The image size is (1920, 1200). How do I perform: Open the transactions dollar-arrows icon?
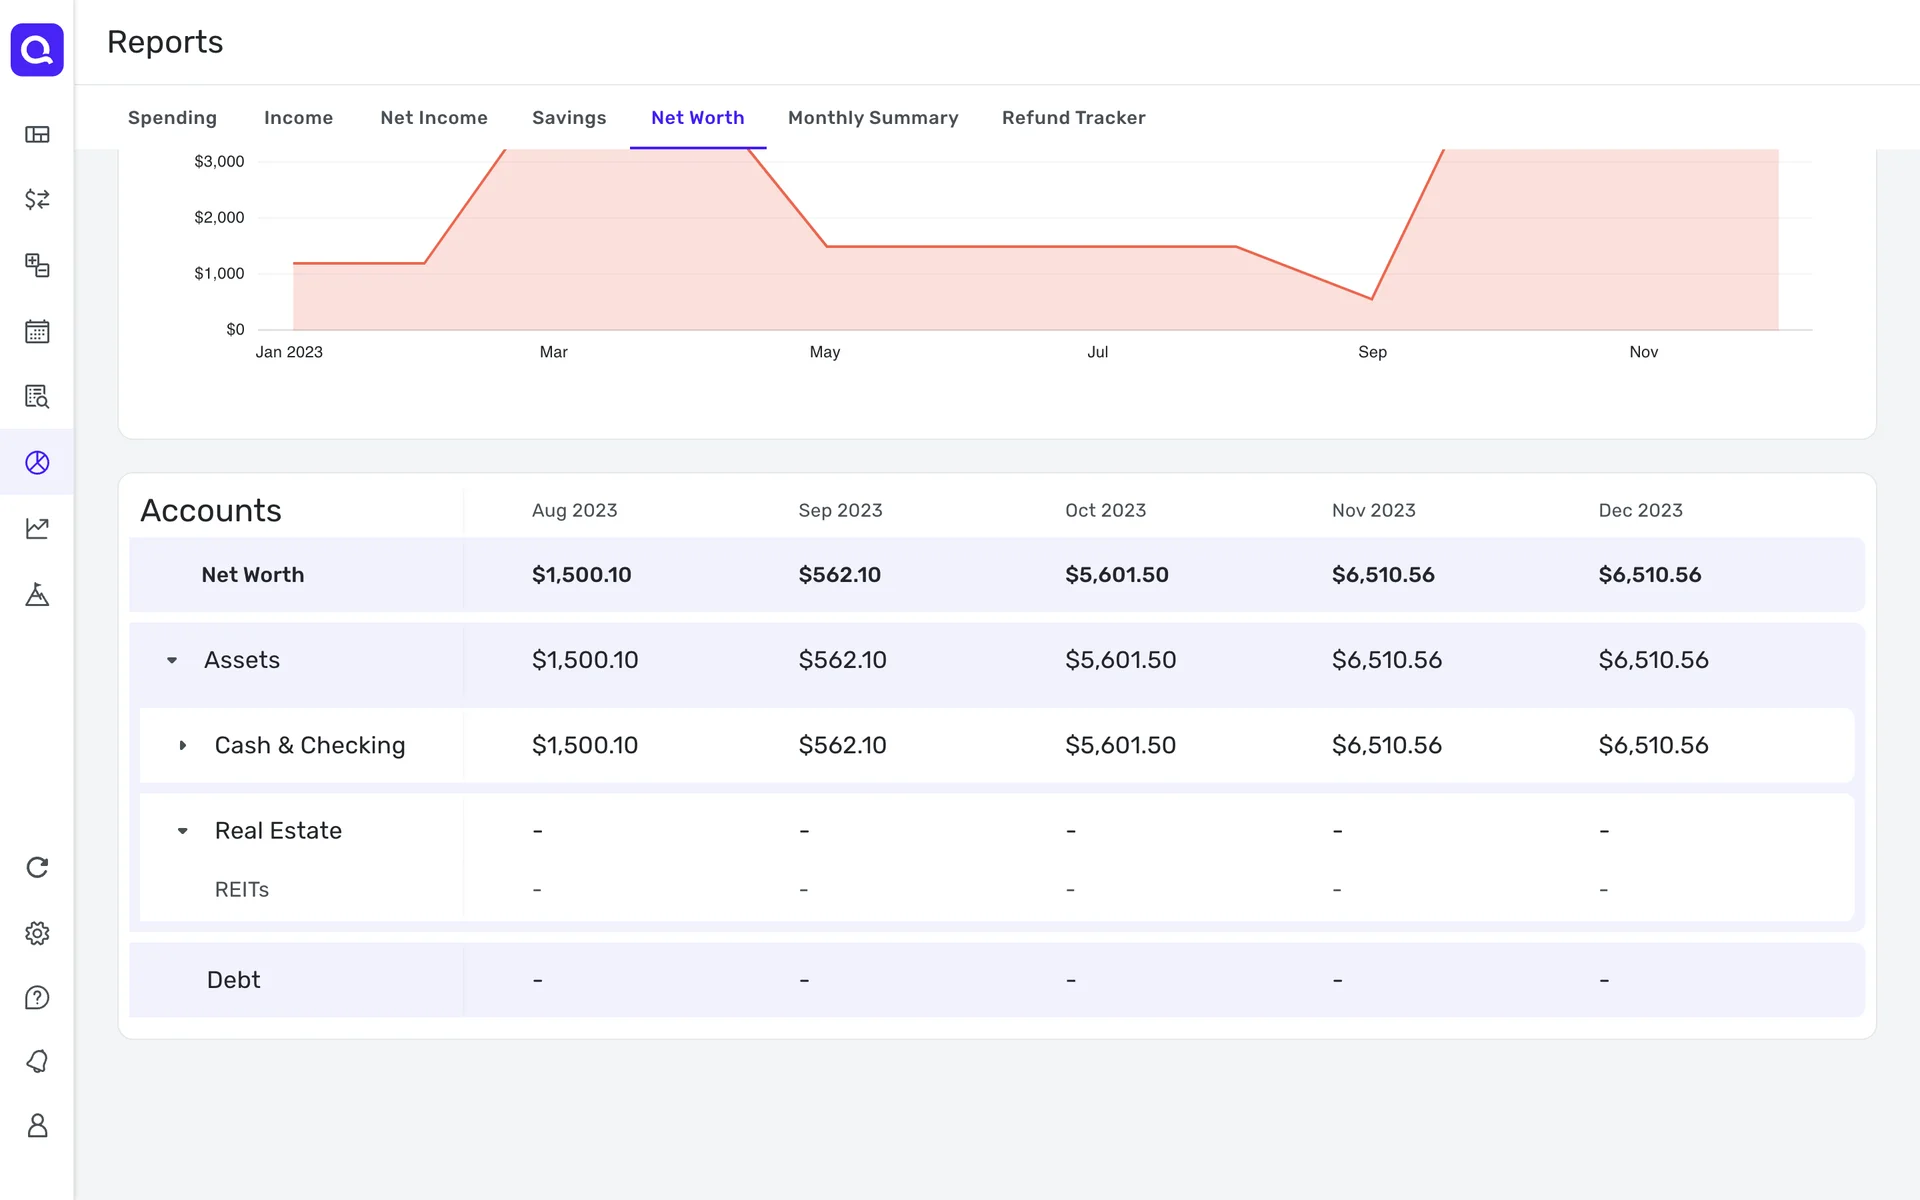click(x=37, y=199)
